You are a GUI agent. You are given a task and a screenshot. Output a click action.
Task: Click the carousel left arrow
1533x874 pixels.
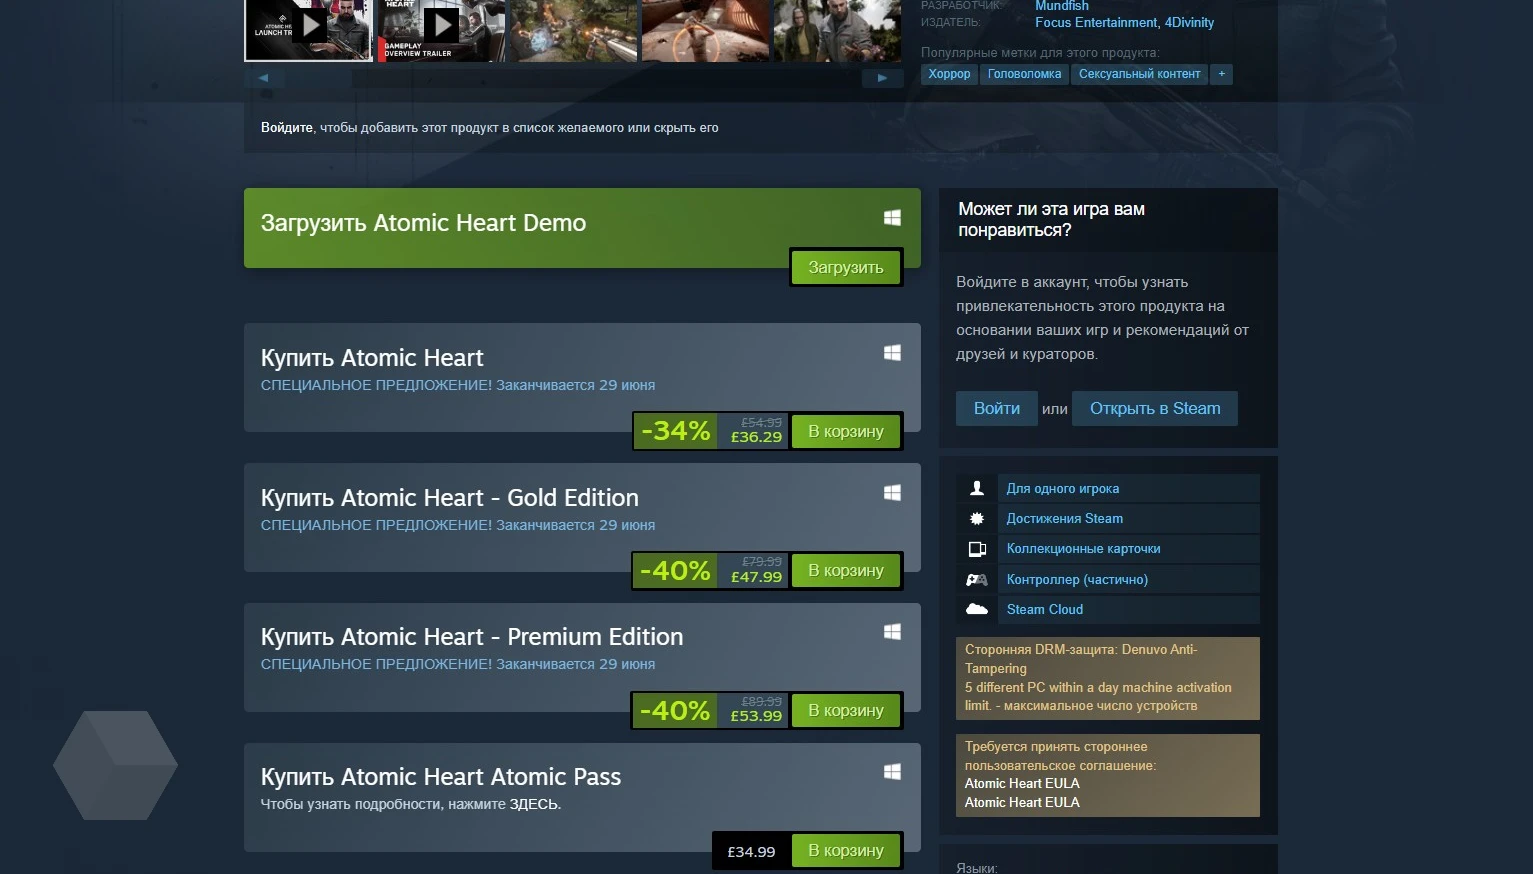[264, 78]
